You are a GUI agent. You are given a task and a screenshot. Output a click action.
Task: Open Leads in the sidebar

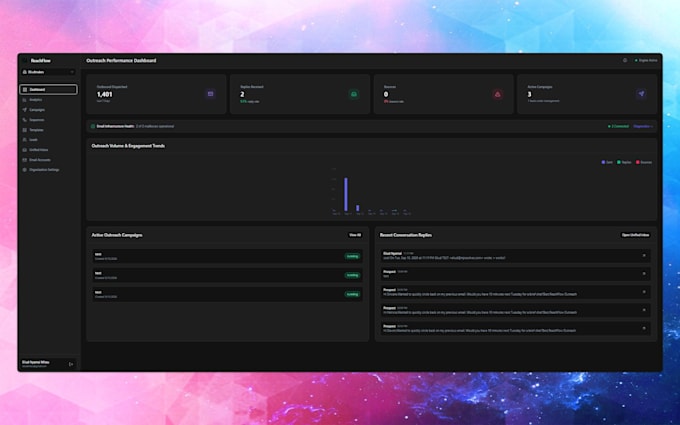point(49,140)
